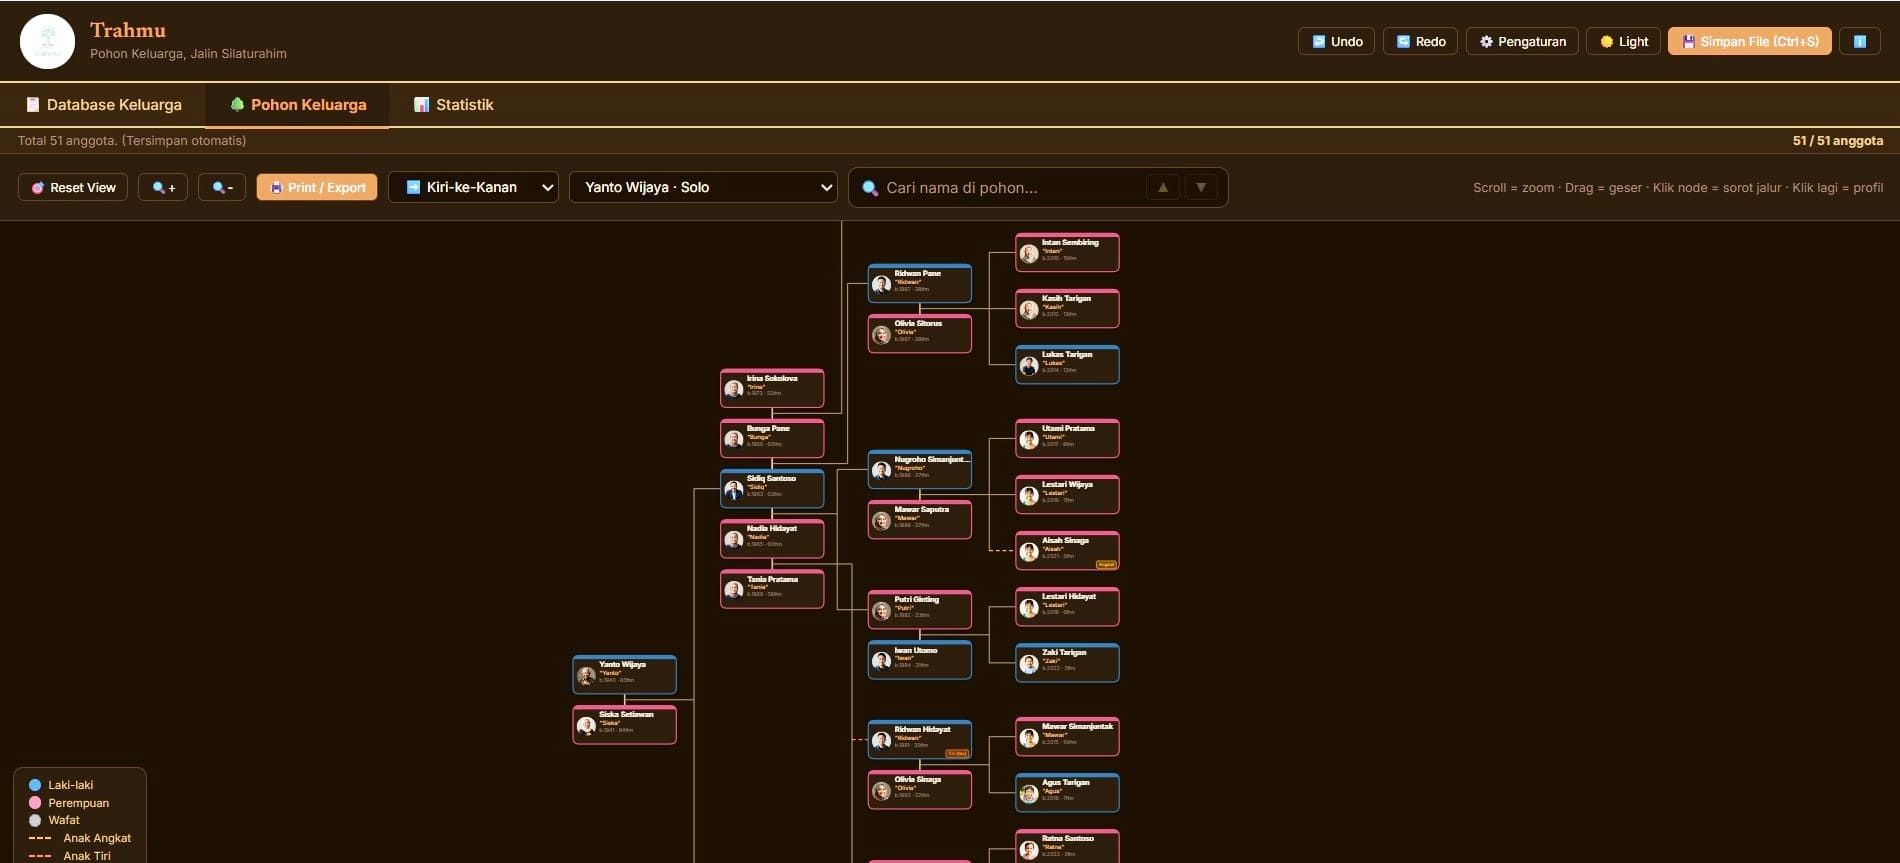Click the Reset View button
Image resolution: width=1900 pixels, height=863 pixels.
pos(73,187)
